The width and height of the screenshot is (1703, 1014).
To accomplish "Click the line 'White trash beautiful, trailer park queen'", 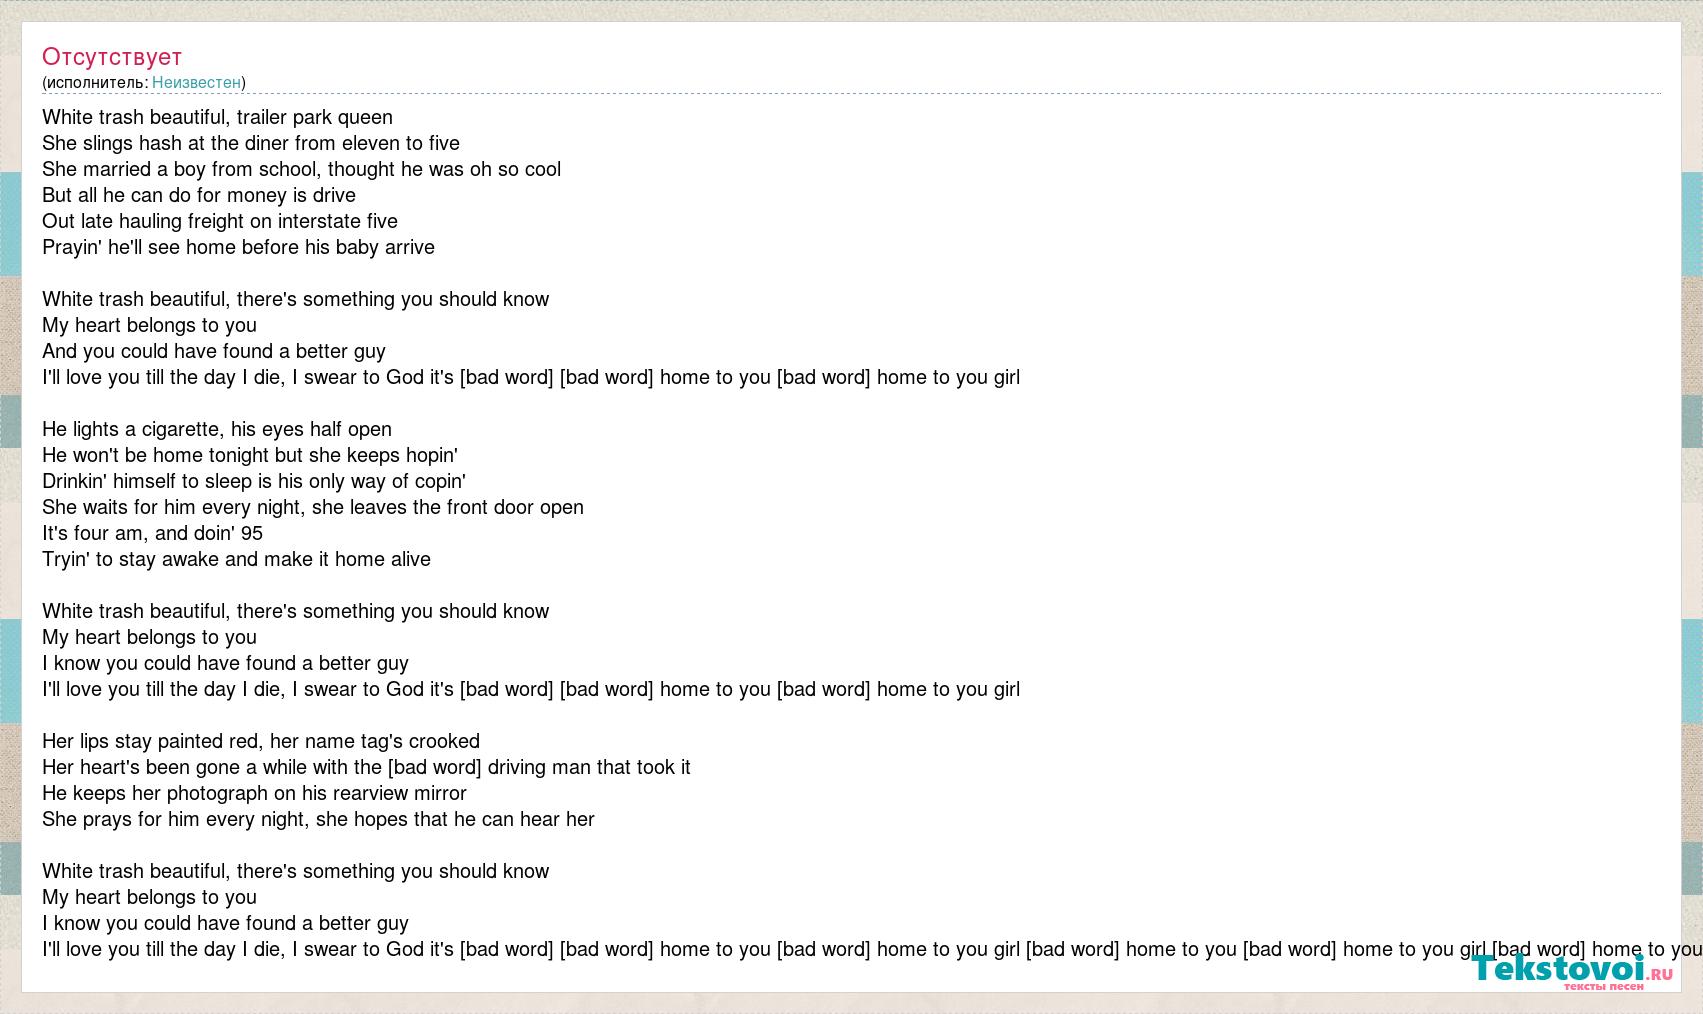I will pos(217,117).
